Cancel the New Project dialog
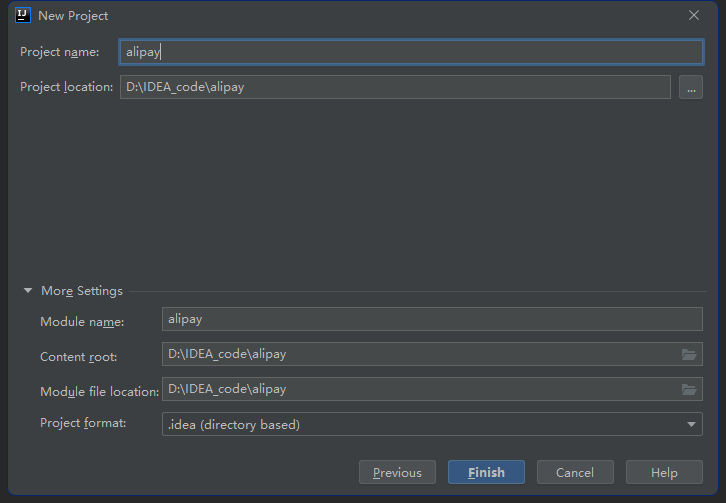726x503 pixels. (575, 472)
